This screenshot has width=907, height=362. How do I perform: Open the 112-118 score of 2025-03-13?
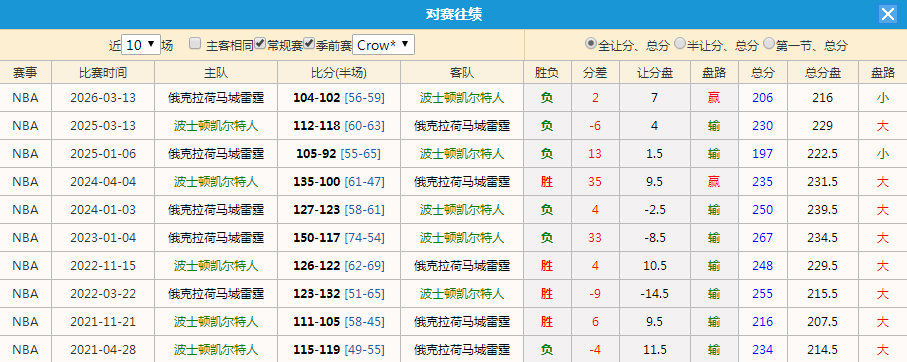(x=316, y=125)
